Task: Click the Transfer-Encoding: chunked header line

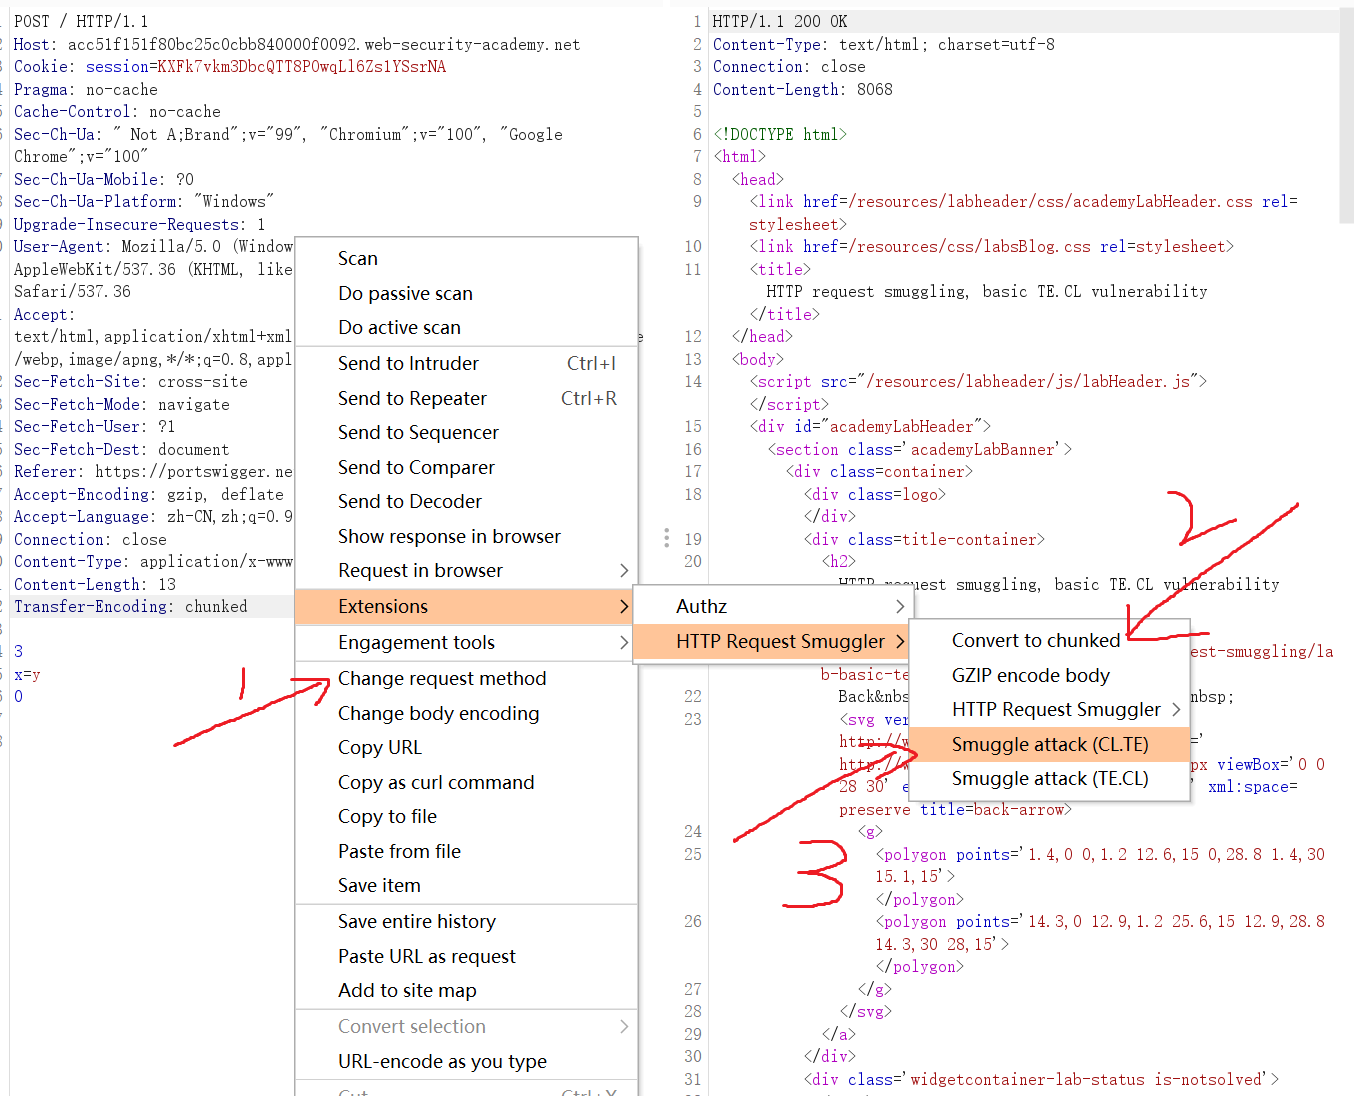Action: pyautogui.click(x=130, y=606)
